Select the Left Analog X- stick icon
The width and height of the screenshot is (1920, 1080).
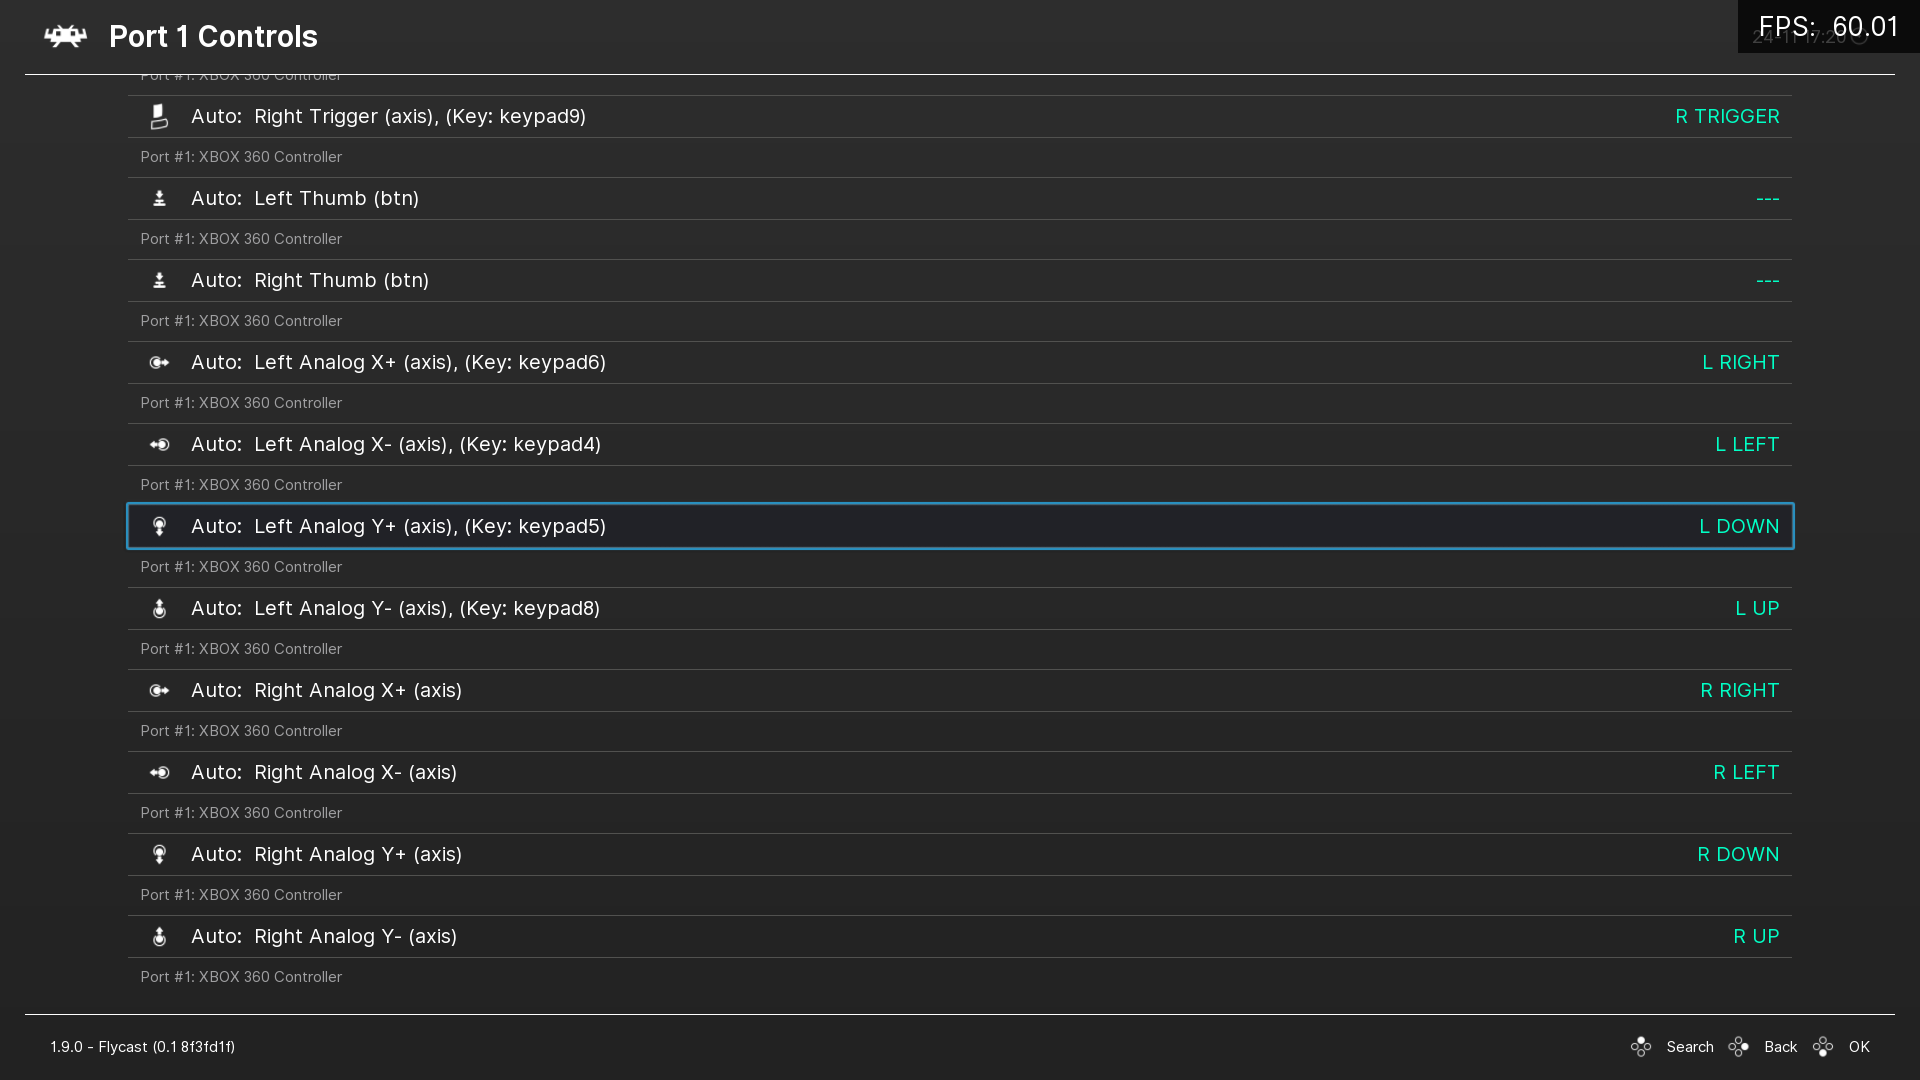click(x=159, y=444)
